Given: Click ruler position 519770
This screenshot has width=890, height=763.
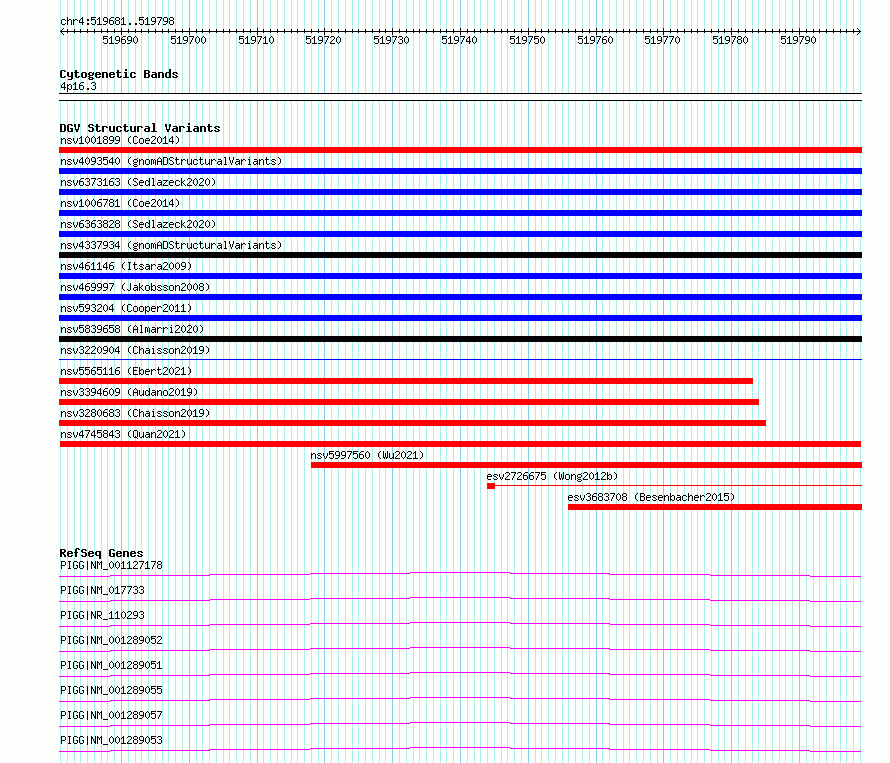Looking at the screenshot, I should point(662,40).
